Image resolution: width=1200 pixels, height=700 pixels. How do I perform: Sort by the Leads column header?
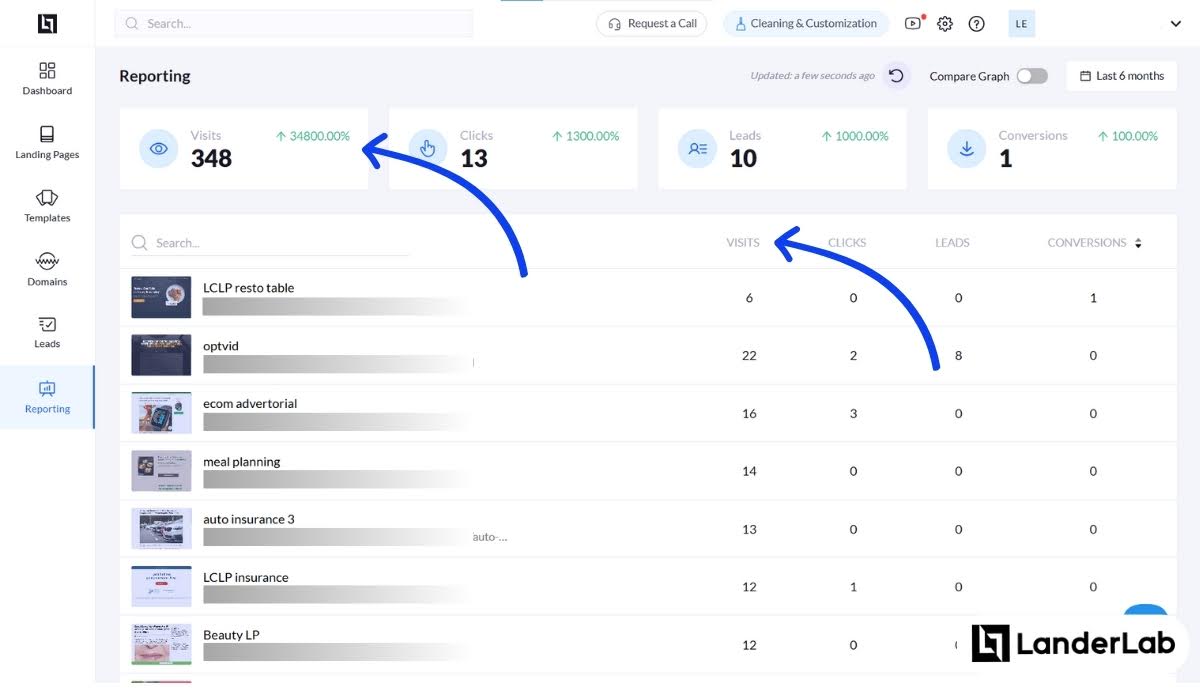[x=952, y=243]
